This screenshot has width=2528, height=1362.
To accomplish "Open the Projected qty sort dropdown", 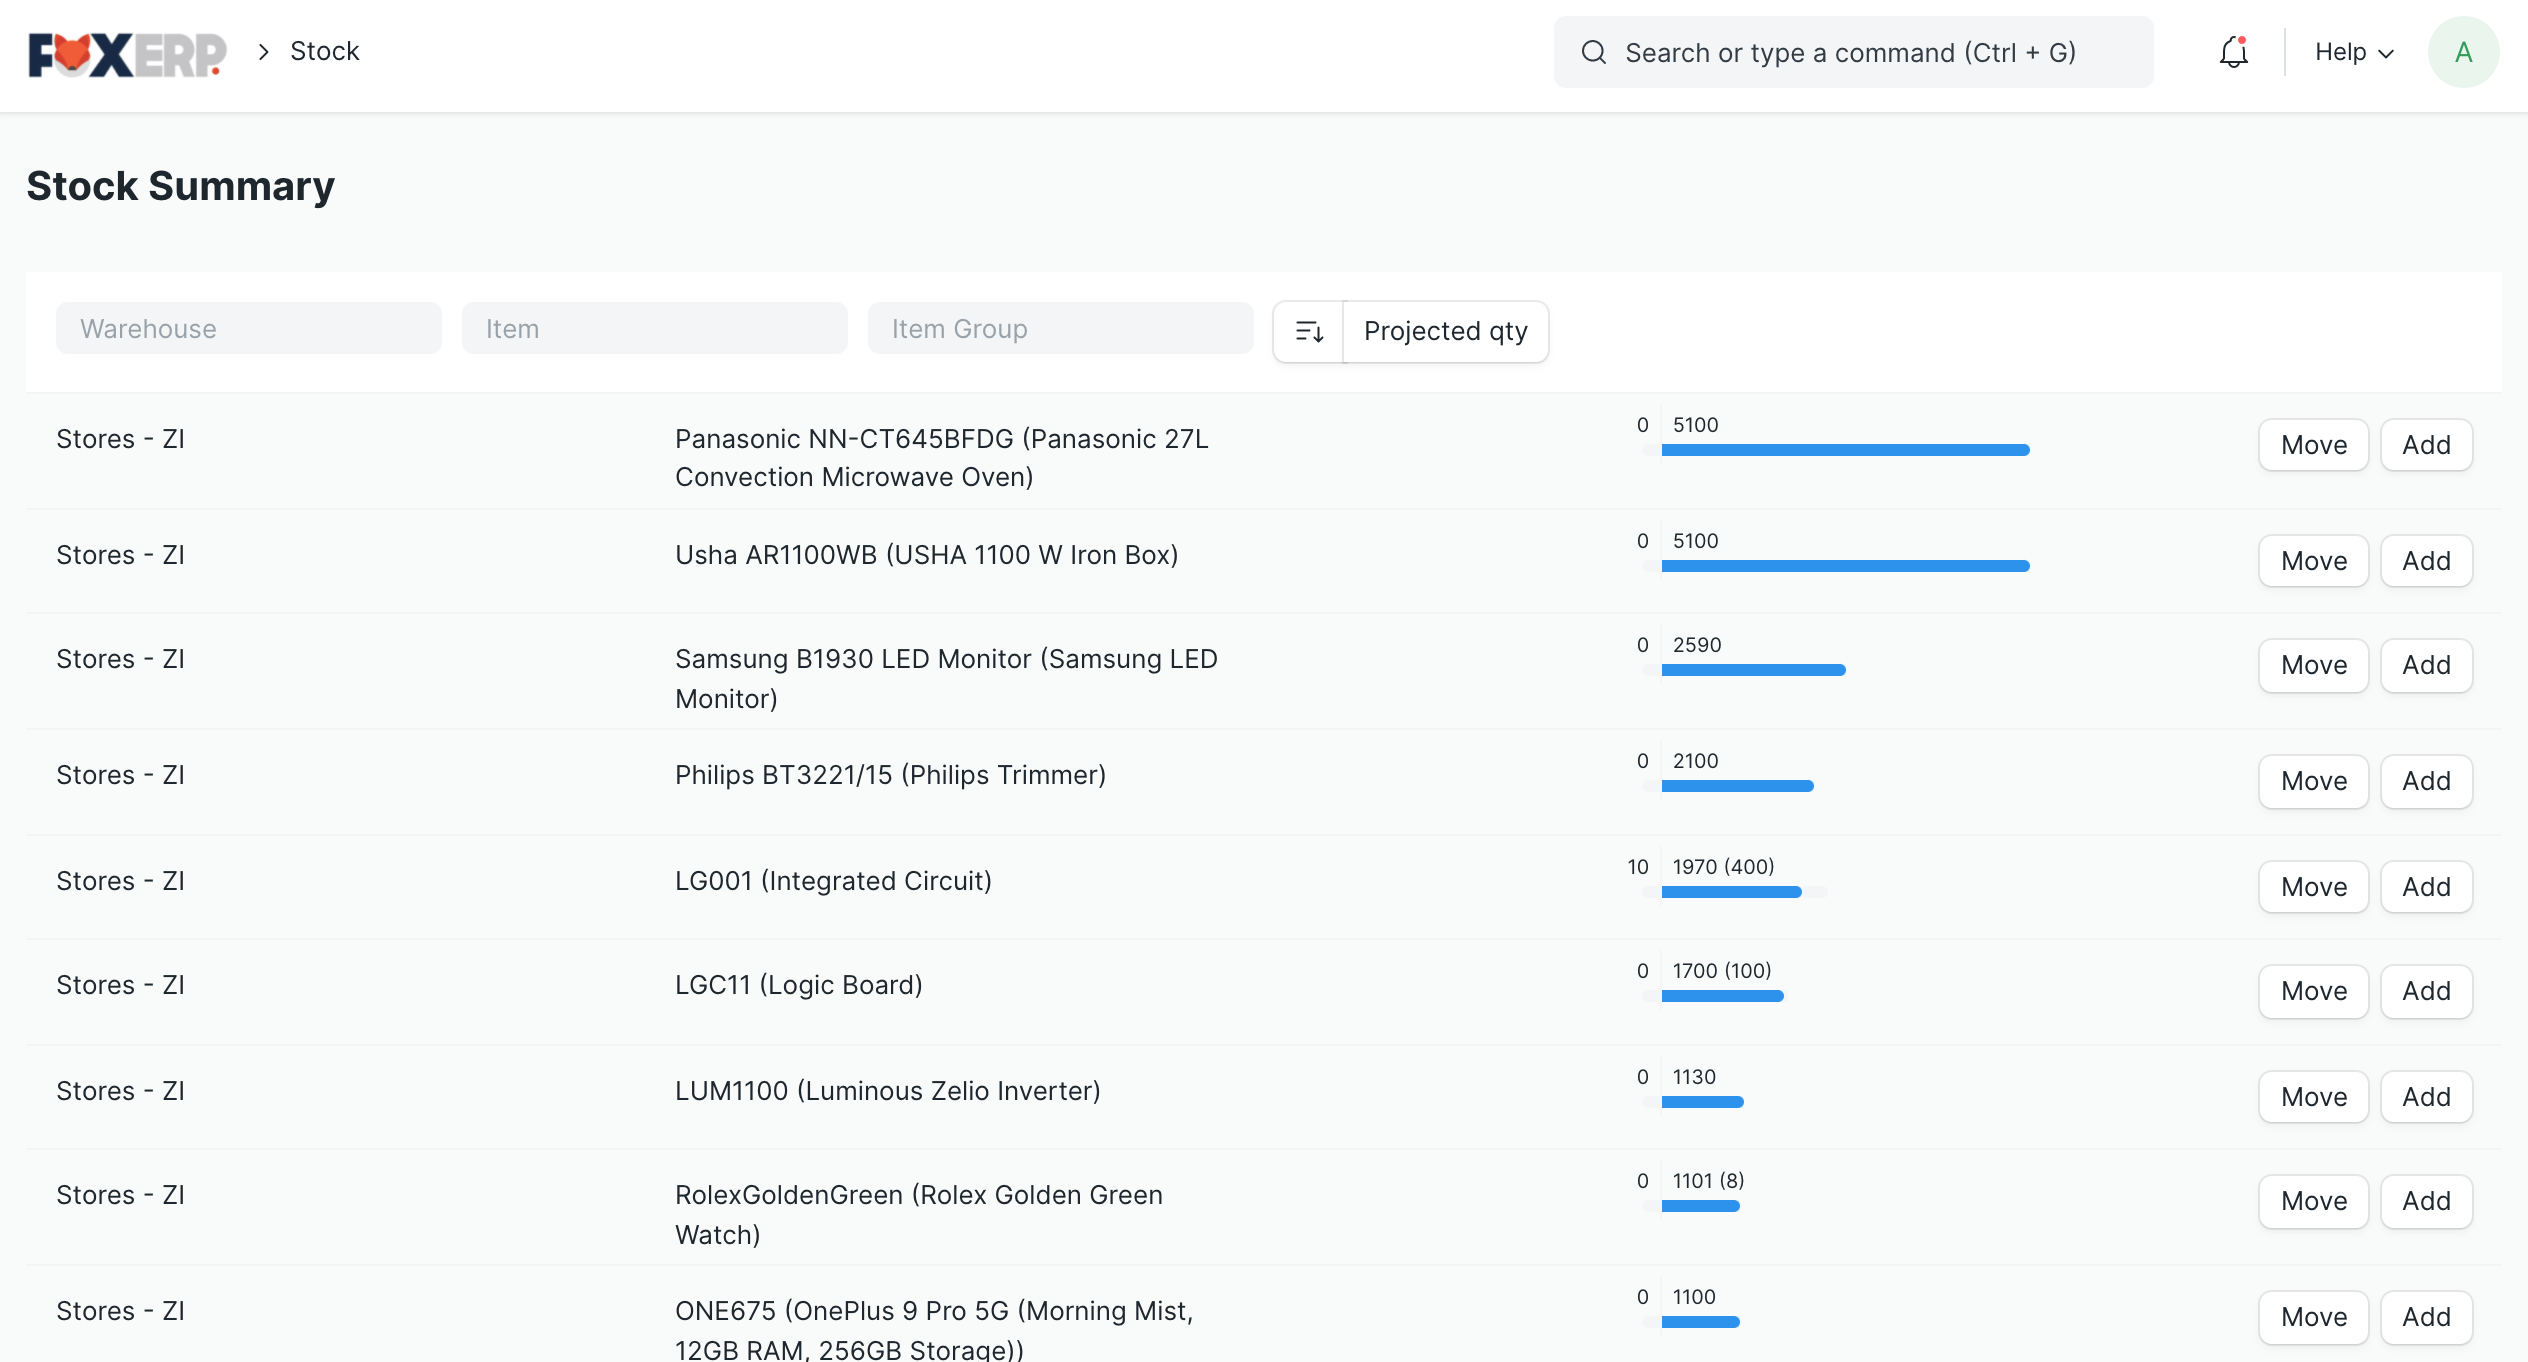I will tap(1446, 331).
